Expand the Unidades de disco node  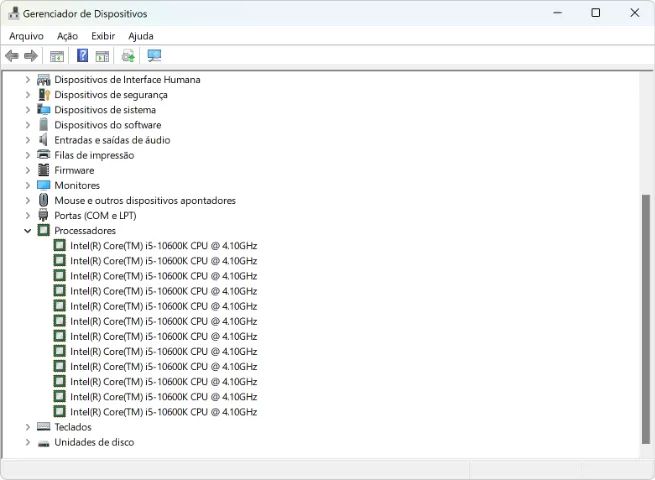(x=28, y=442)
